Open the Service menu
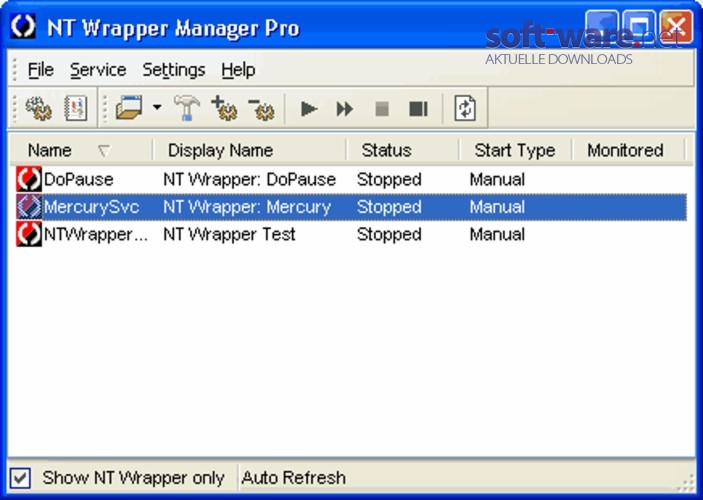This screenshot has width=703, height=500. coord(98,70)
